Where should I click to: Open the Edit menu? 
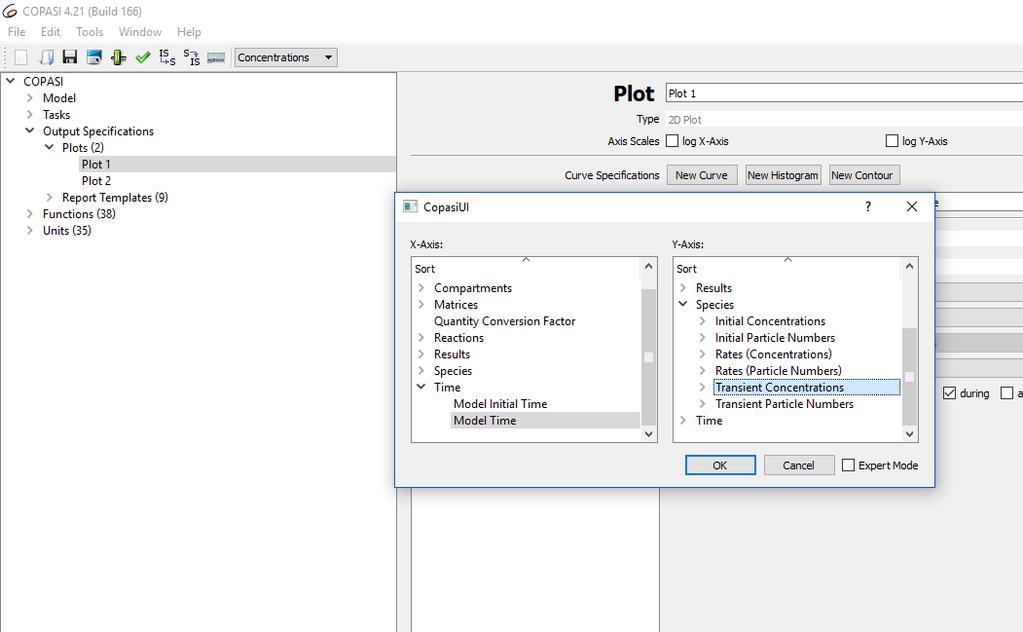click(x=50, y=32)
